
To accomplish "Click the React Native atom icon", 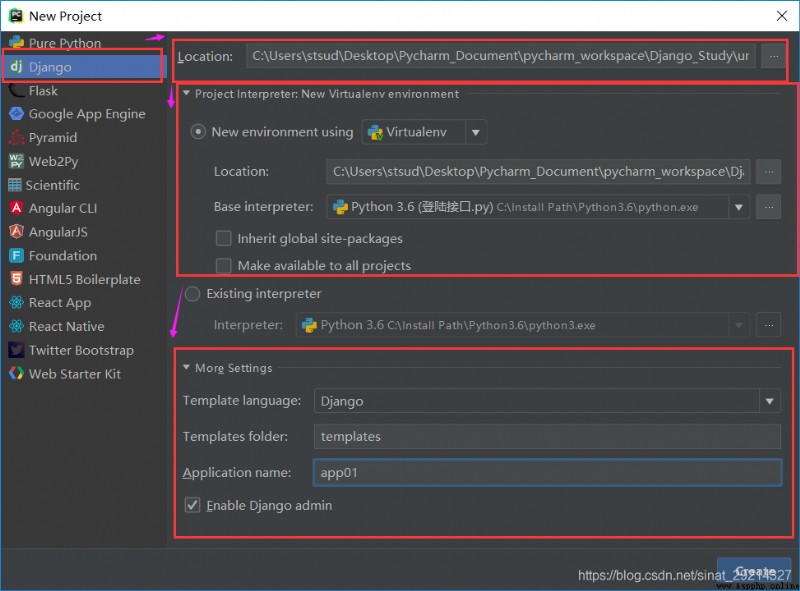I will click(x=16, y=326).
